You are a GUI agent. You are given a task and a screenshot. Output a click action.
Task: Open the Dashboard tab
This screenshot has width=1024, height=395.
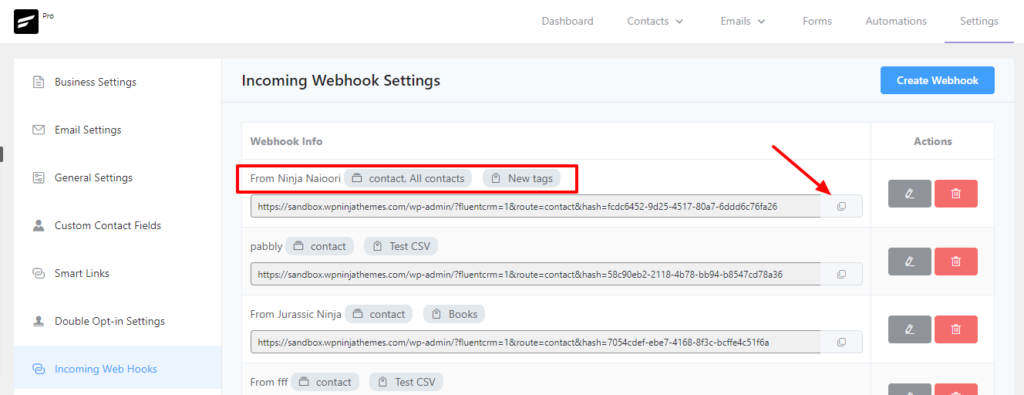coord(568,22)
